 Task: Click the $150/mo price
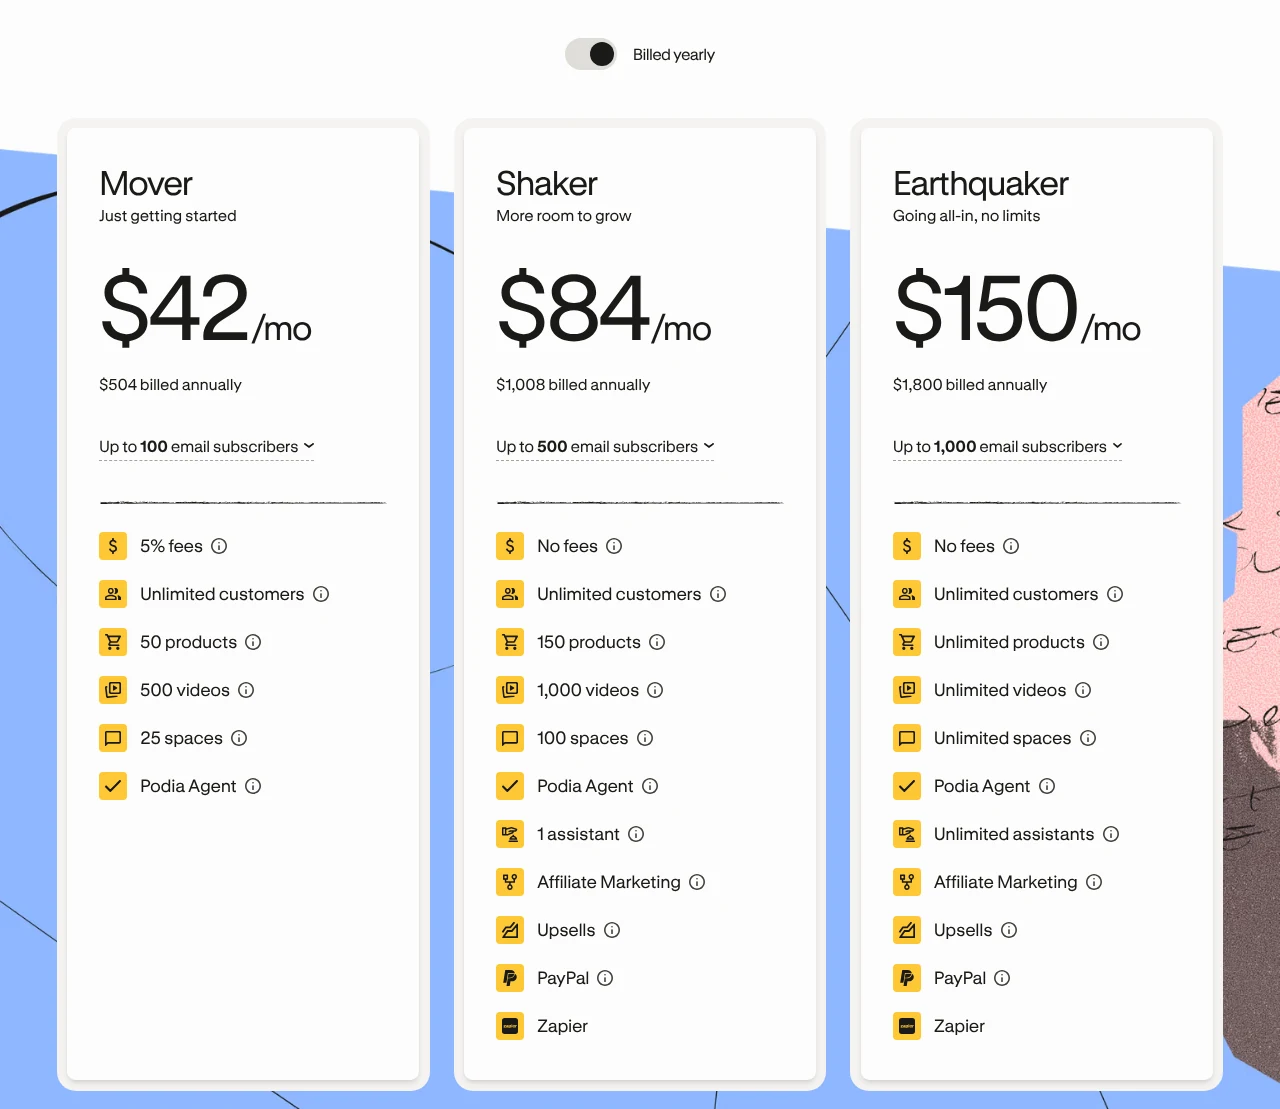click(x=1017, y=308)
